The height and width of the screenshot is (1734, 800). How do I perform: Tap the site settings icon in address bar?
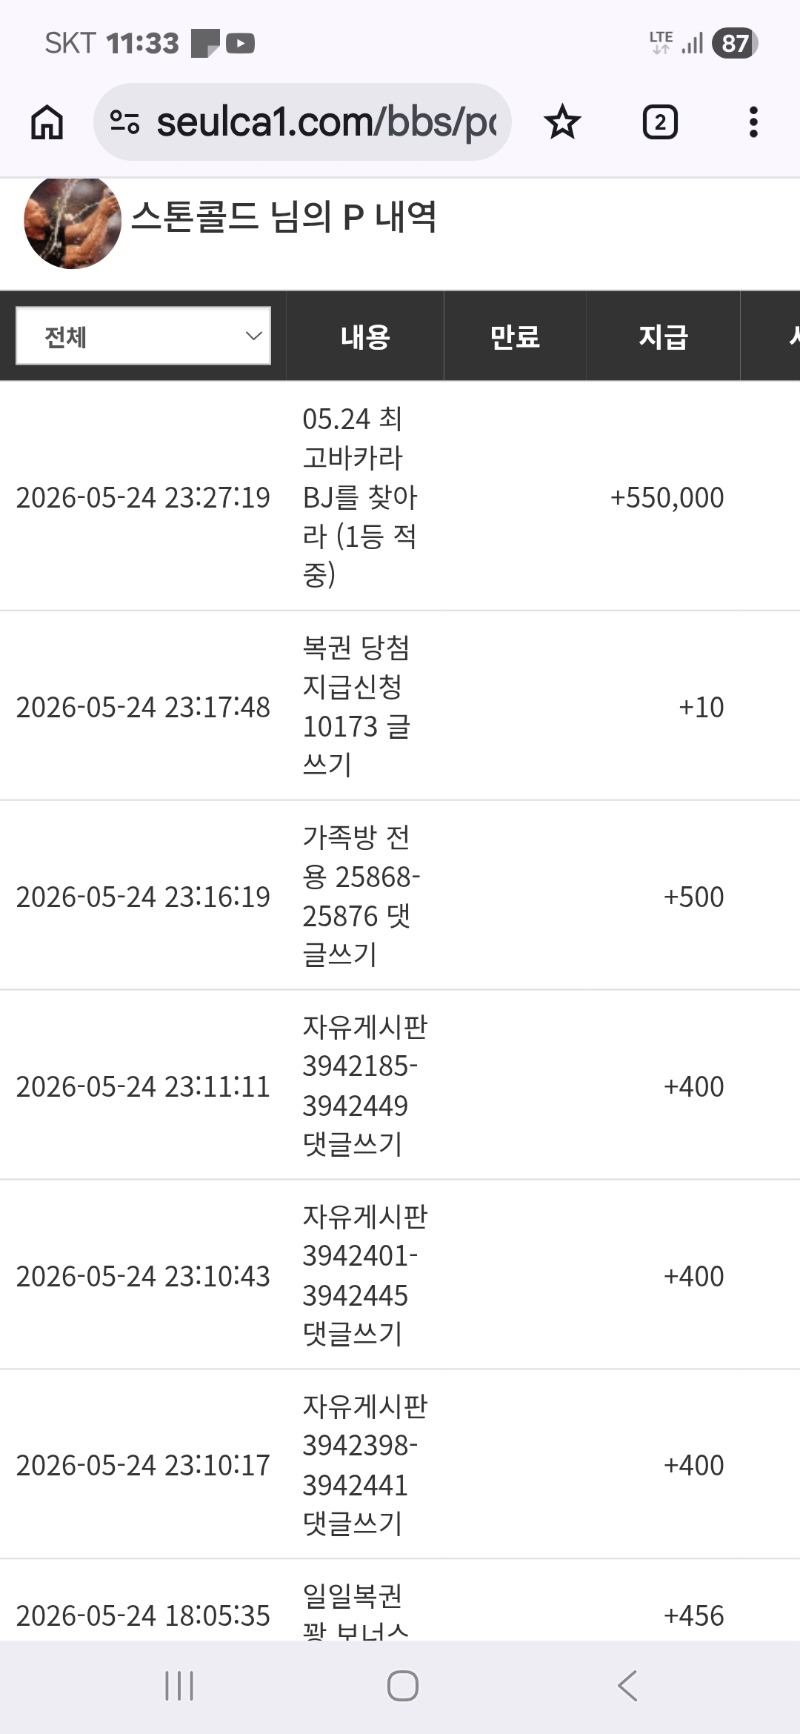[125, 123]
